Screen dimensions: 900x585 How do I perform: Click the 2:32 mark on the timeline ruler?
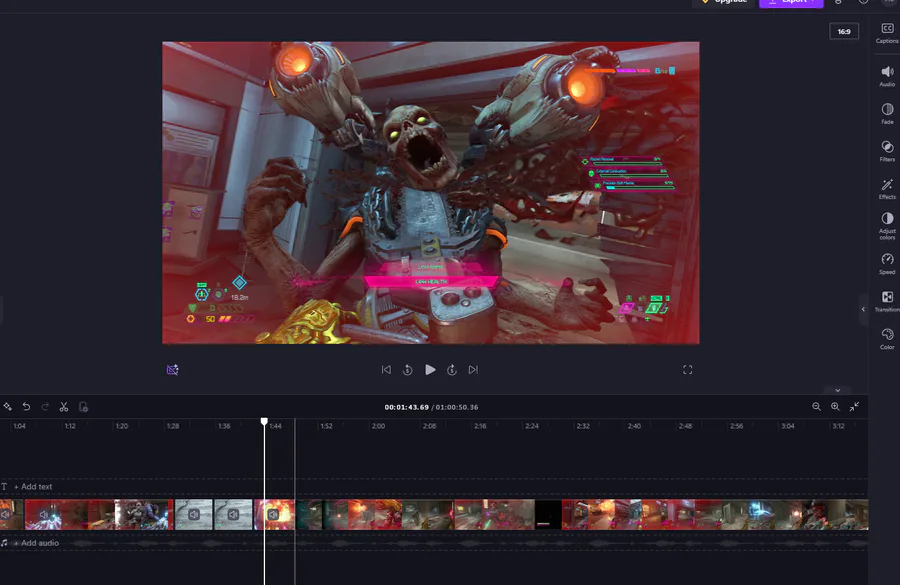point(583,426)
